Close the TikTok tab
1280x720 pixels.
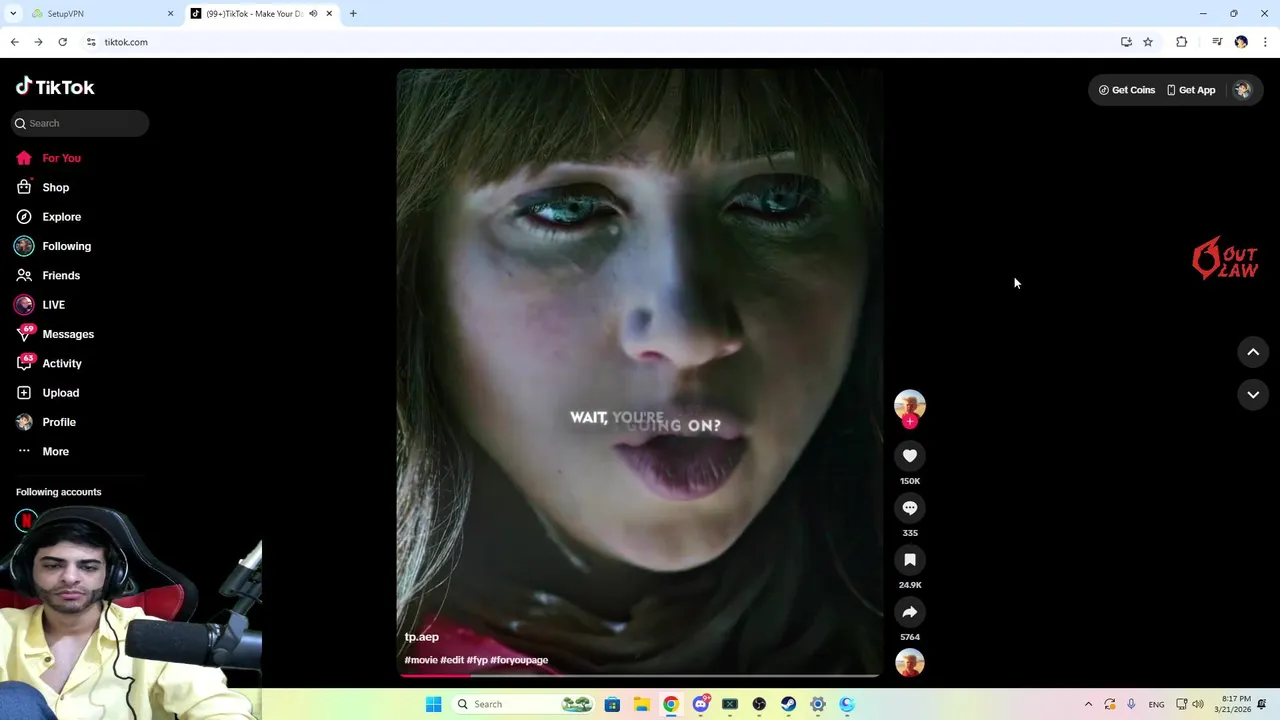tap(329, 14)
